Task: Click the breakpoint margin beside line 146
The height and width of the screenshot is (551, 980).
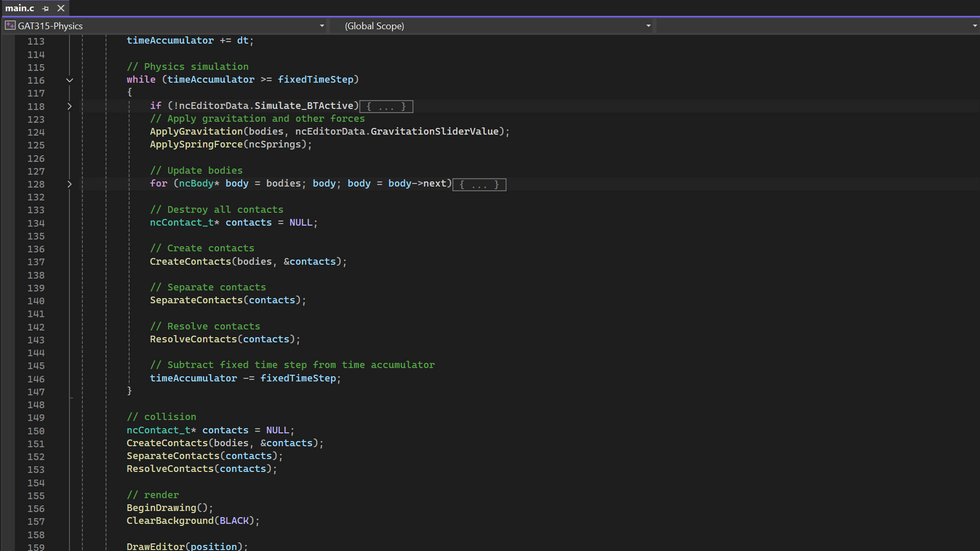Action: click(x=8, y=379)
